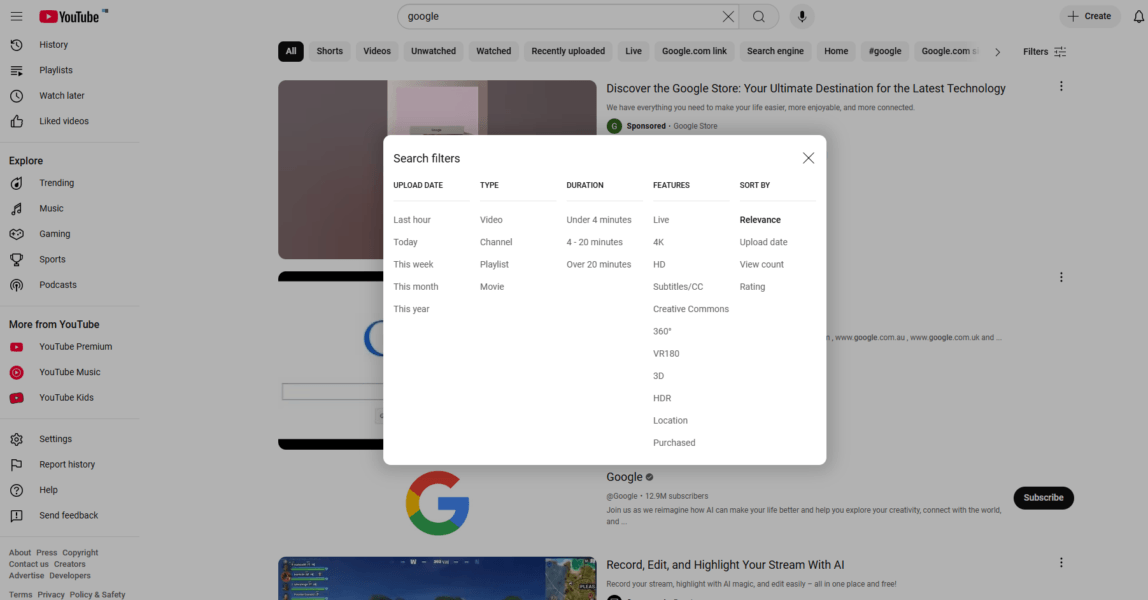
Task: Open the three-dot menu on the Google Store result
Action: click(x=1061, y=86)
